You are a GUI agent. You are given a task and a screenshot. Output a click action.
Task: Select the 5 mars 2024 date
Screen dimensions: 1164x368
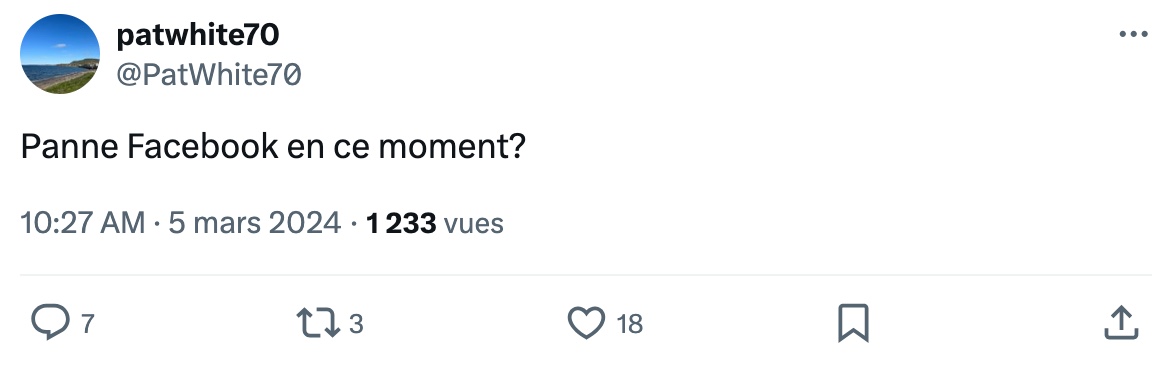[255, 223]
